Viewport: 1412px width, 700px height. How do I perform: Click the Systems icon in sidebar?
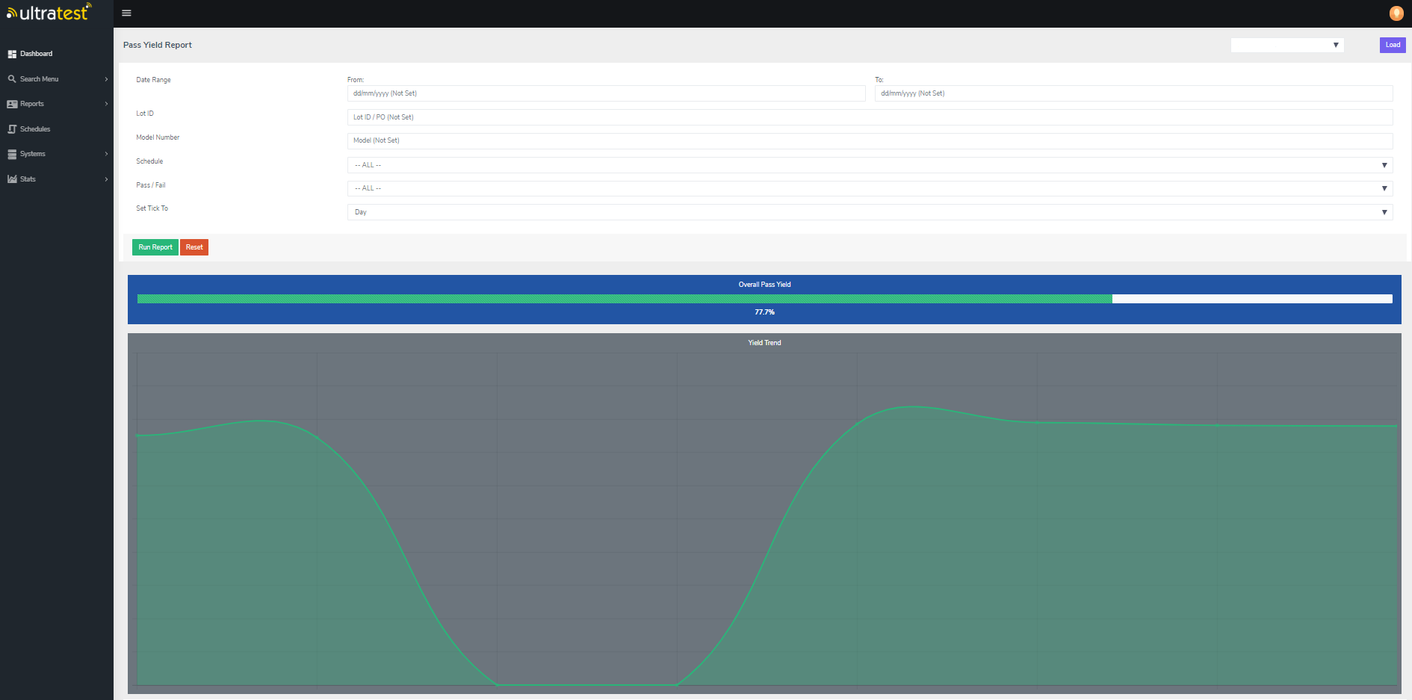pos(12,154)
